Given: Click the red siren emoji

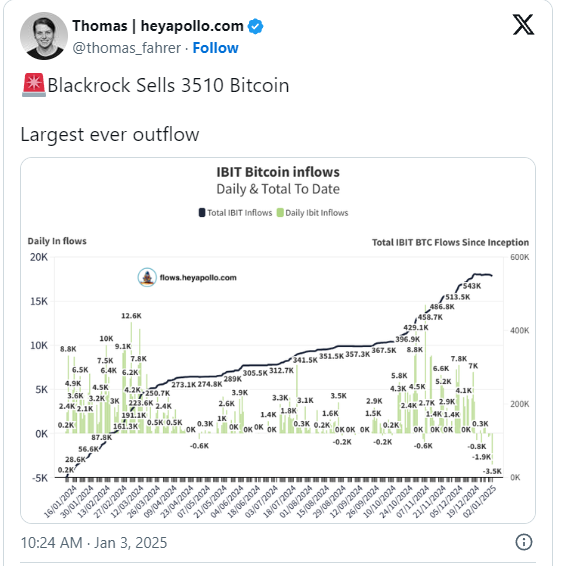Looking at the screenshot, I should pyautogui.click(x=34, y=85).
